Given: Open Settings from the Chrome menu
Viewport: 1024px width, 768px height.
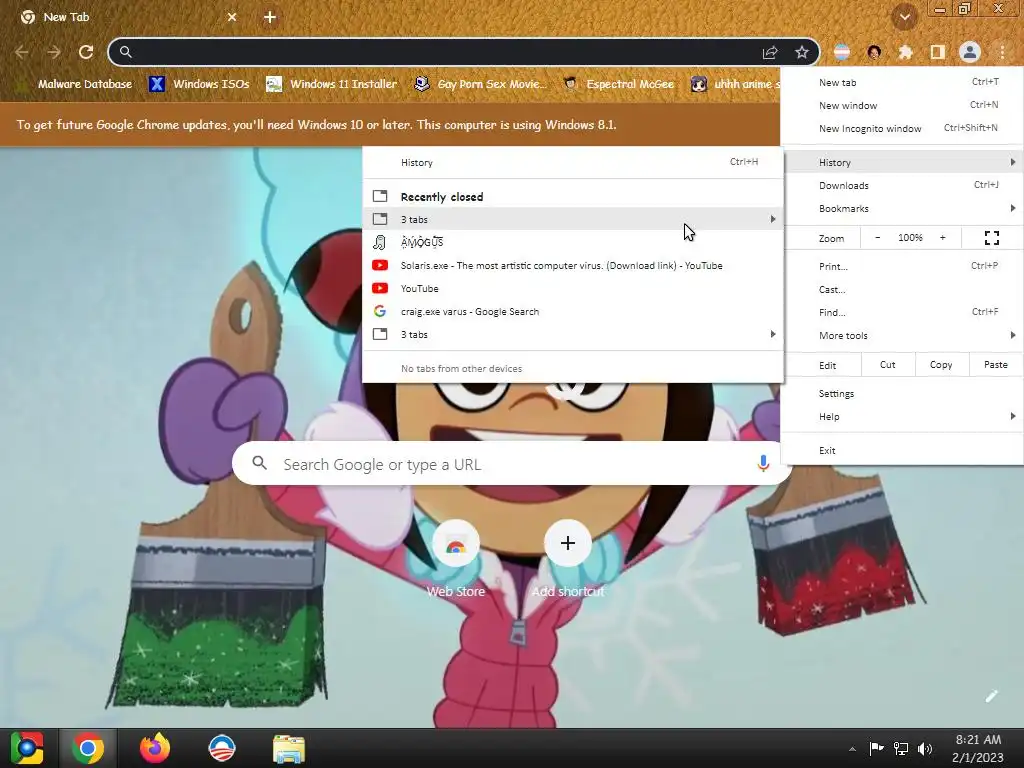Looking at the screenshot, I should 902,394.
